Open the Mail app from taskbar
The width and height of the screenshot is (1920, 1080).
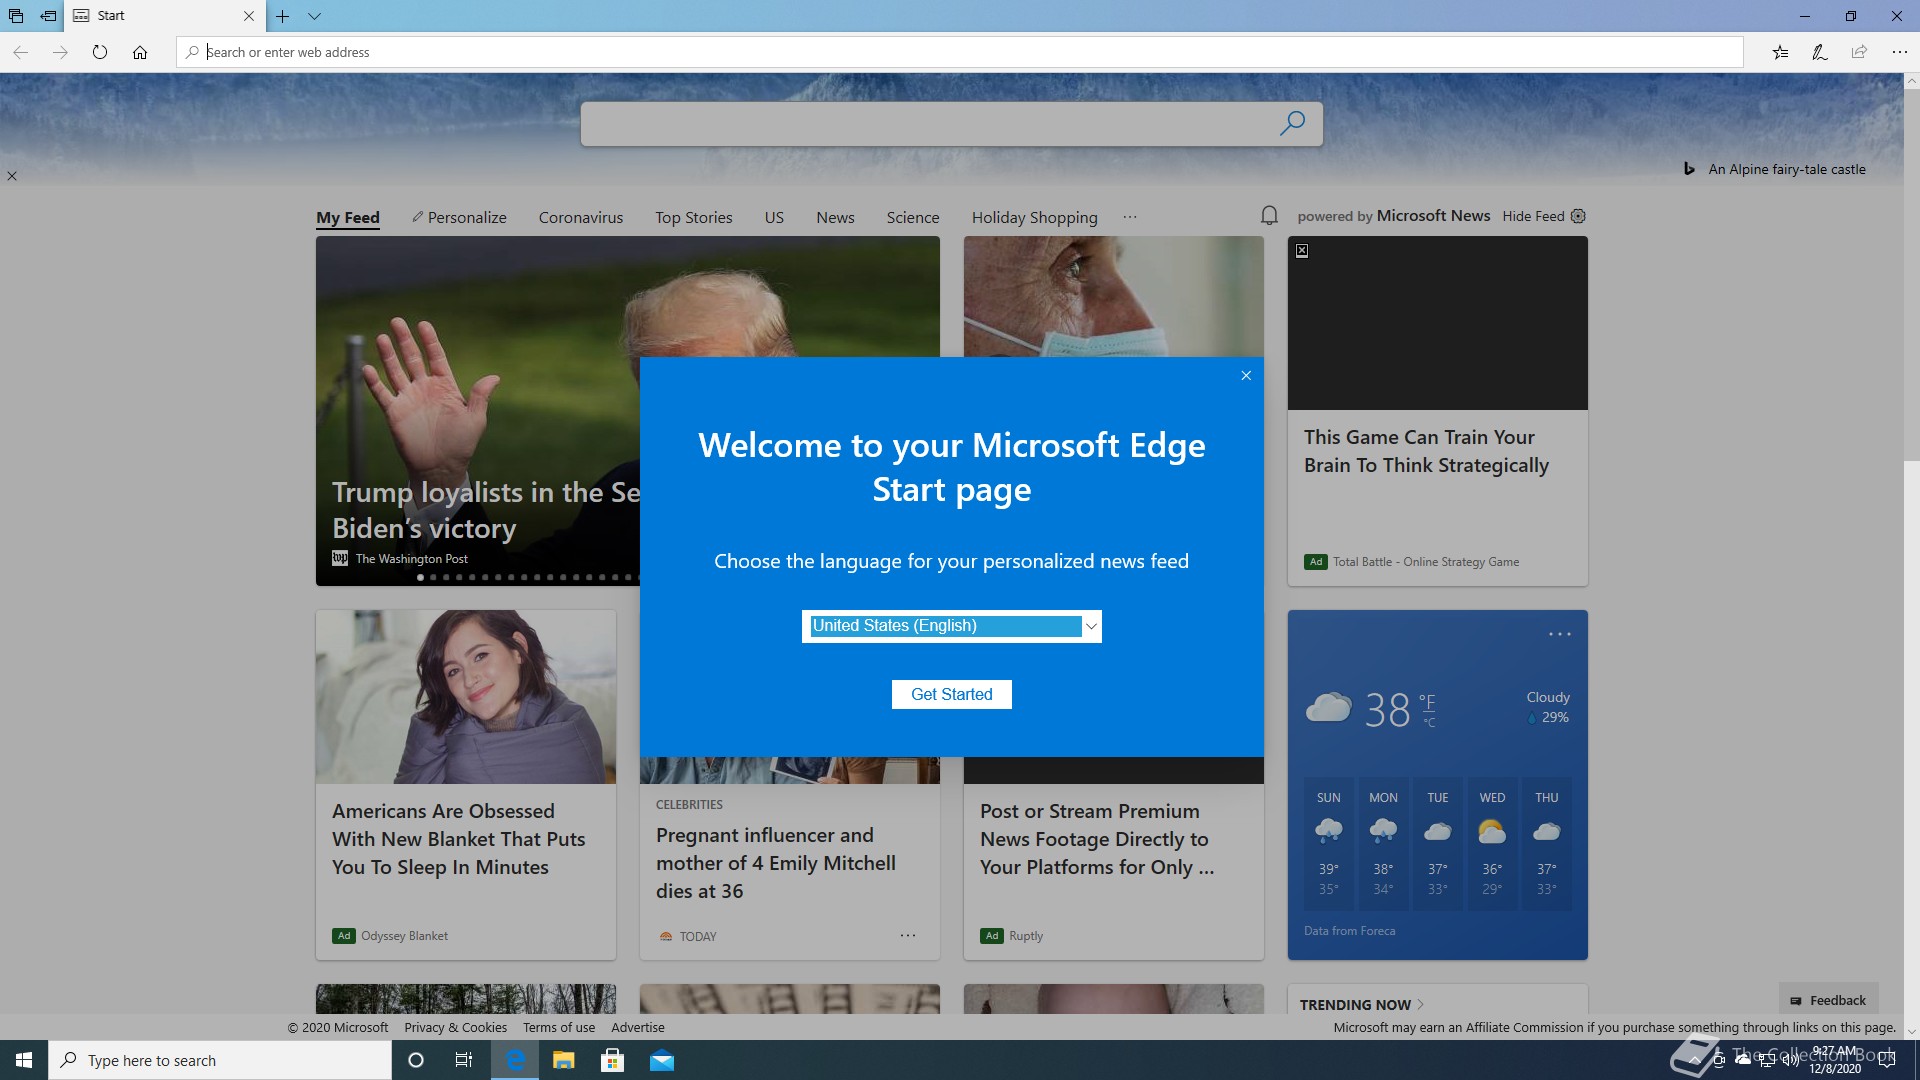coord(662,1060)
